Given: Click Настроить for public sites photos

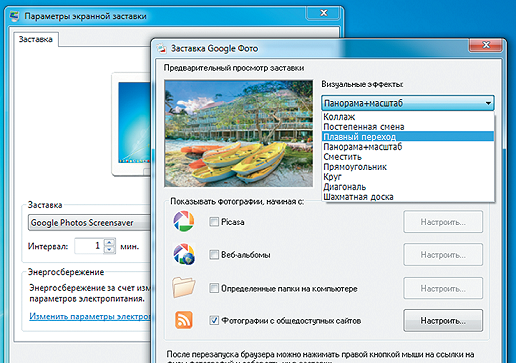Looking at the screenshot, I should [x=443, y=320].
